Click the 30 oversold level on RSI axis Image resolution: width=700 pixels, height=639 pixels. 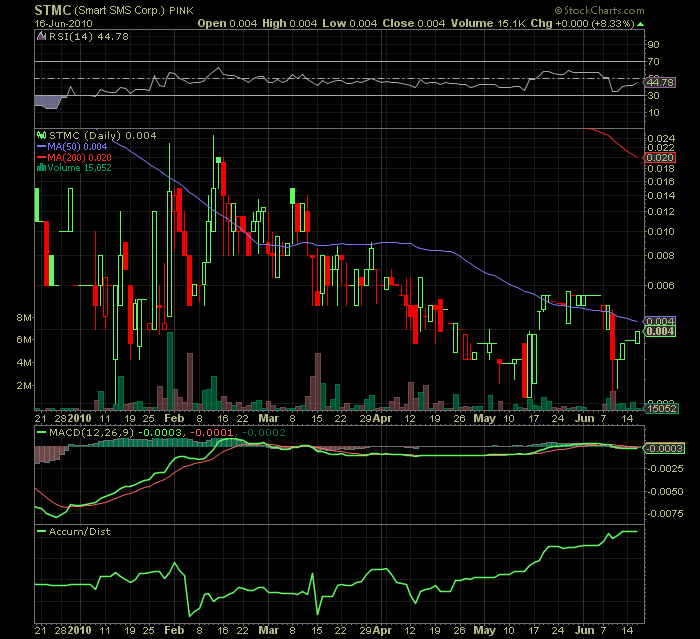click(654, 96)
